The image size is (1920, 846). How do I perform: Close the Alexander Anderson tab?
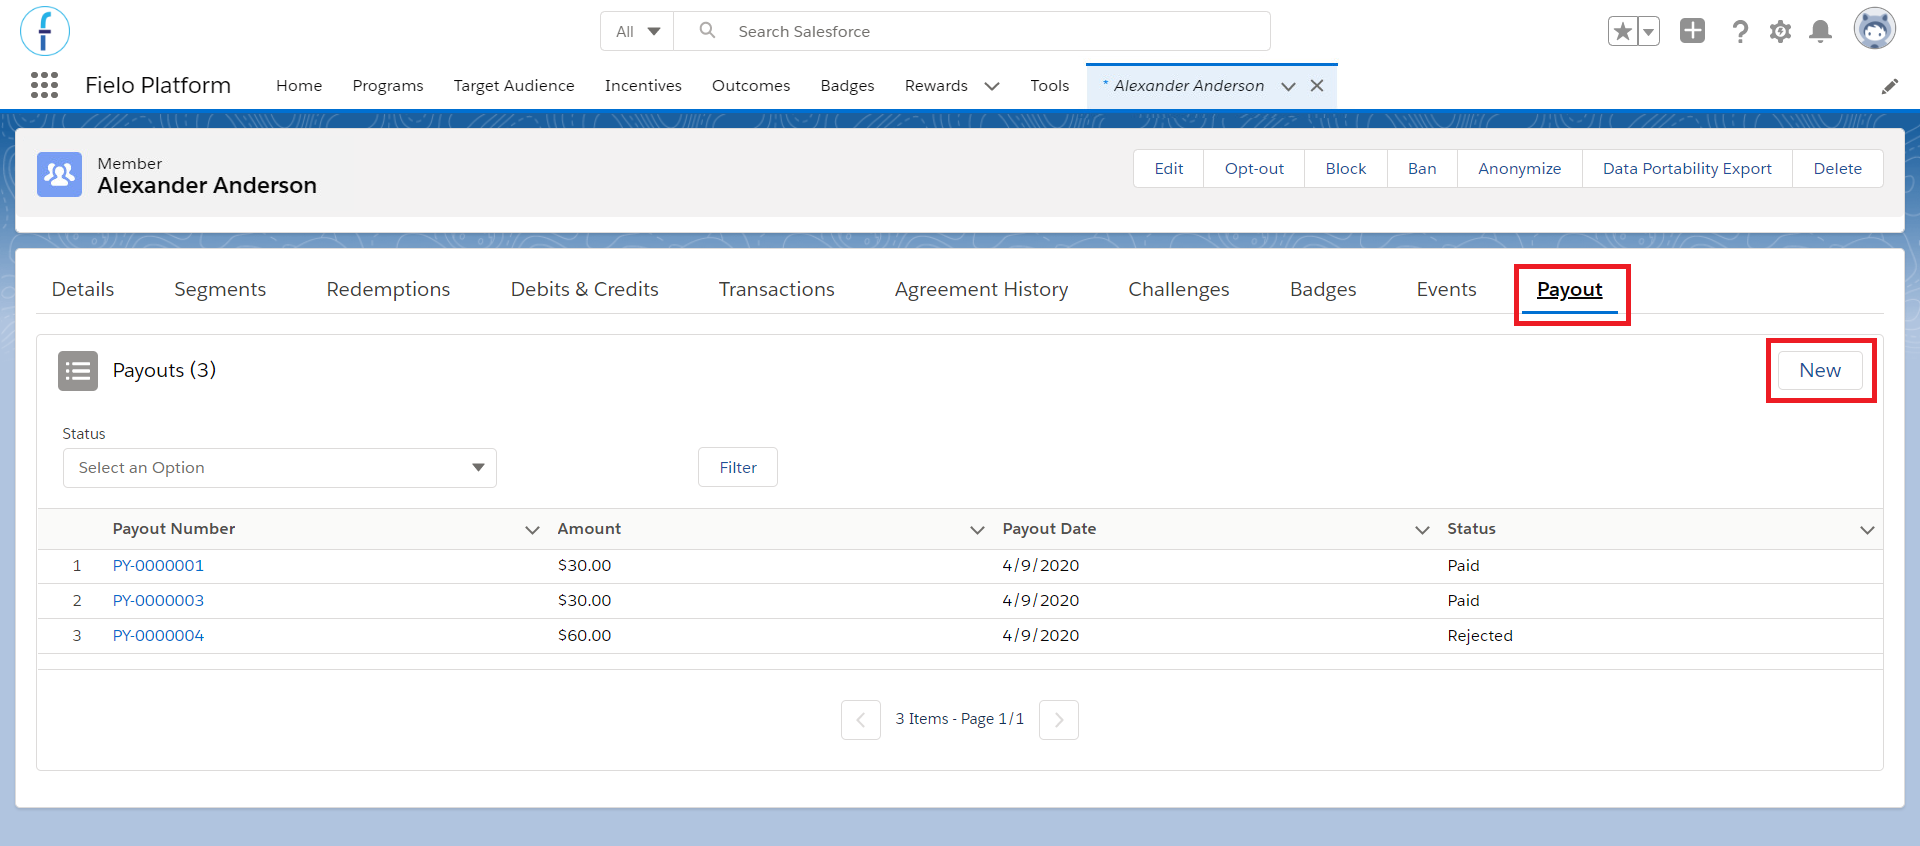[1317, 86]
